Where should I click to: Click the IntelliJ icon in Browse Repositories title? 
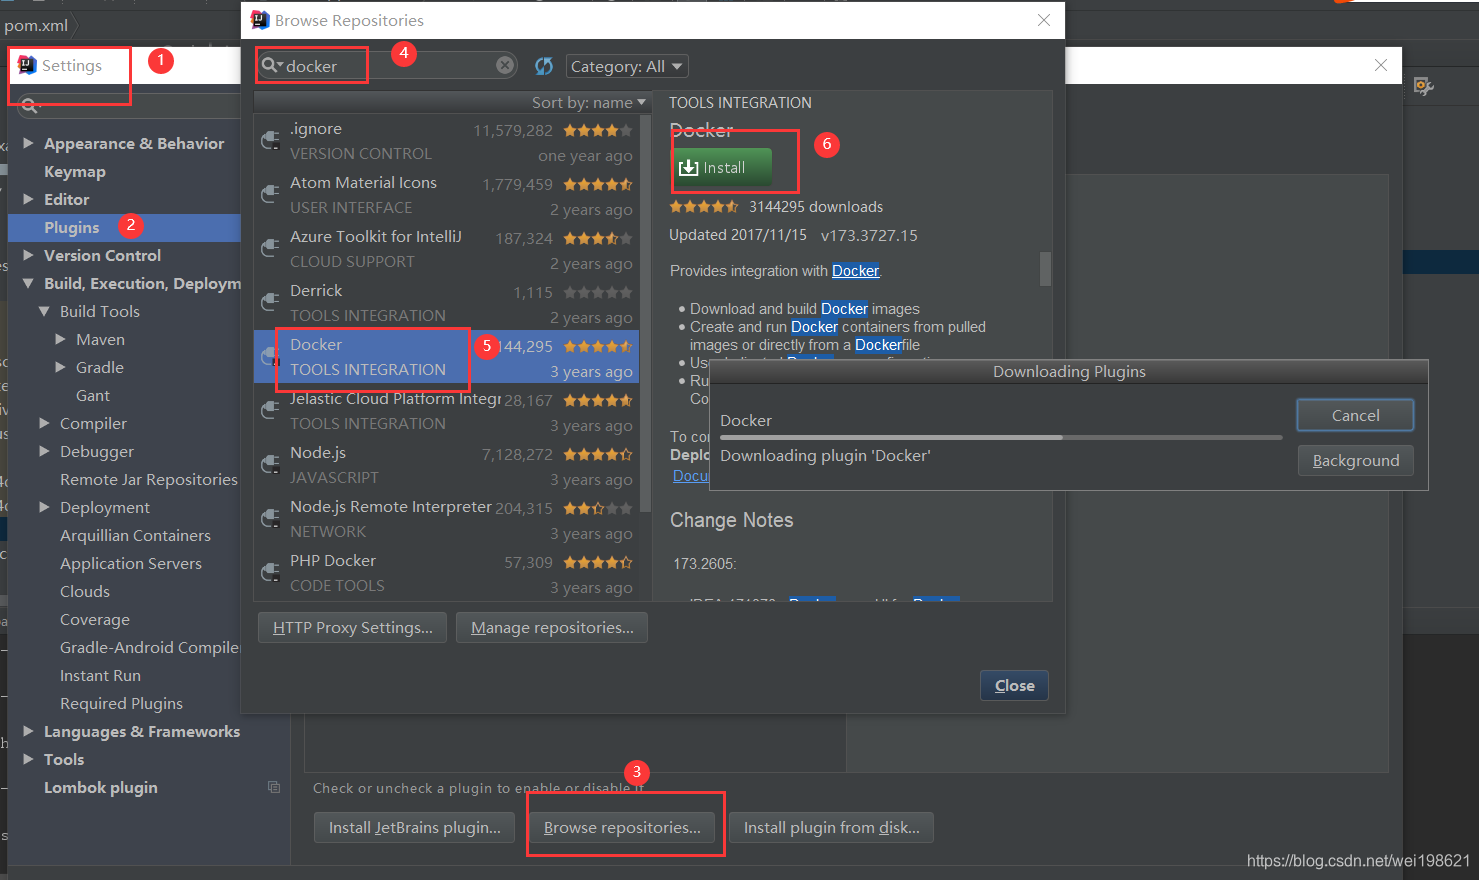click(260, 20)
